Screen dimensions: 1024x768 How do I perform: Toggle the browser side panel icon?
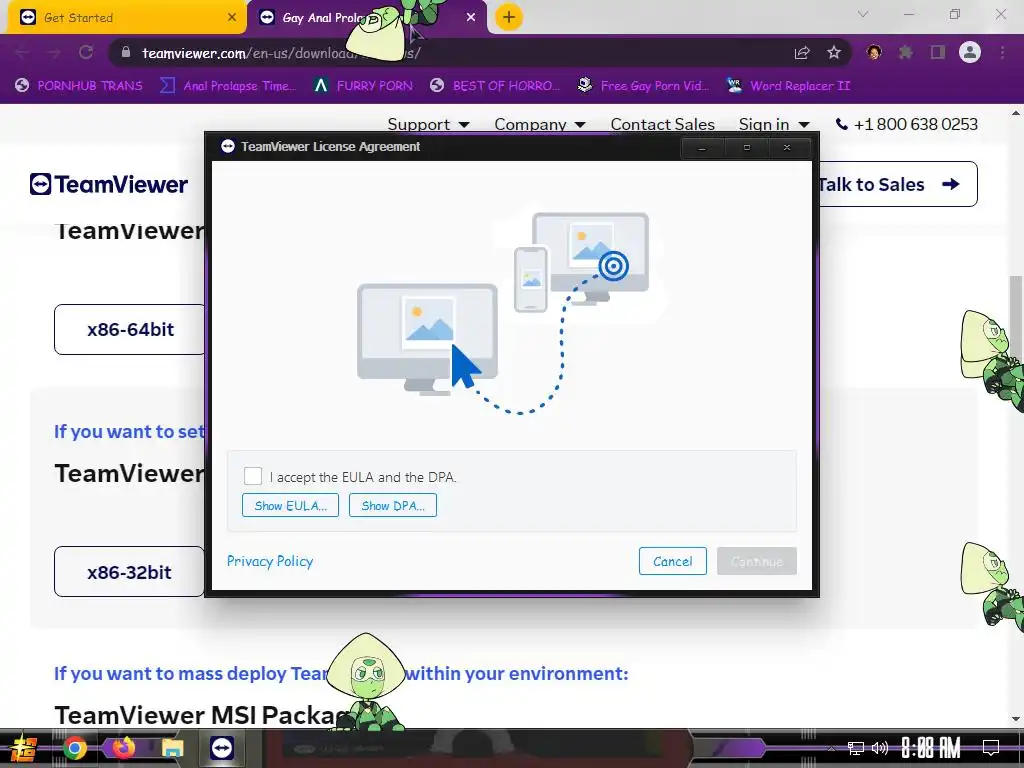point(938,52)
